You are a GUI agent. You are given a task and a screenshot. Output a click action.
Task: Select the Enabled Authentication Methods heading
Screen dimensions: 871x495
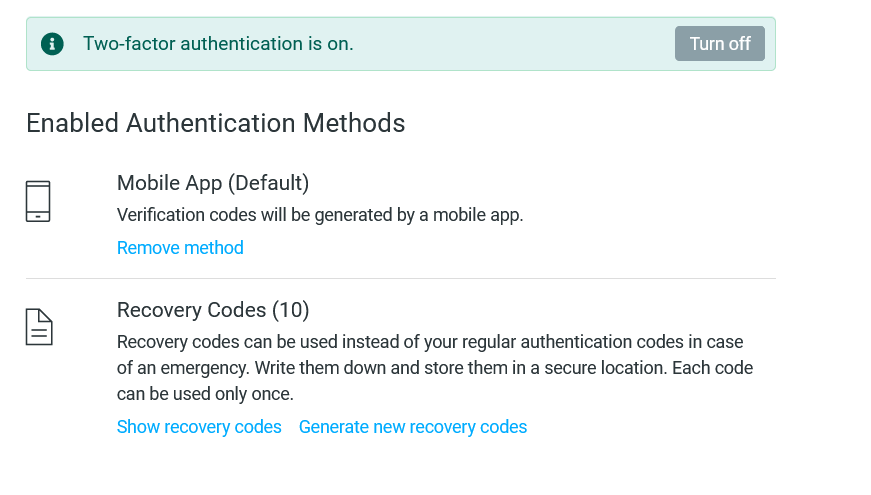[215, 124]
